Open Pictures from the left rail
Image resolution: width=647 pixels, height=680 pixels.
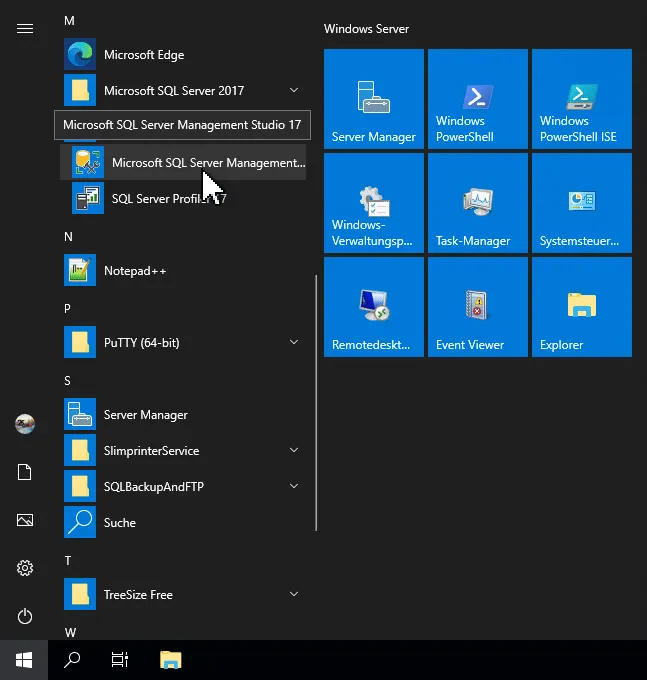[25, 520]
